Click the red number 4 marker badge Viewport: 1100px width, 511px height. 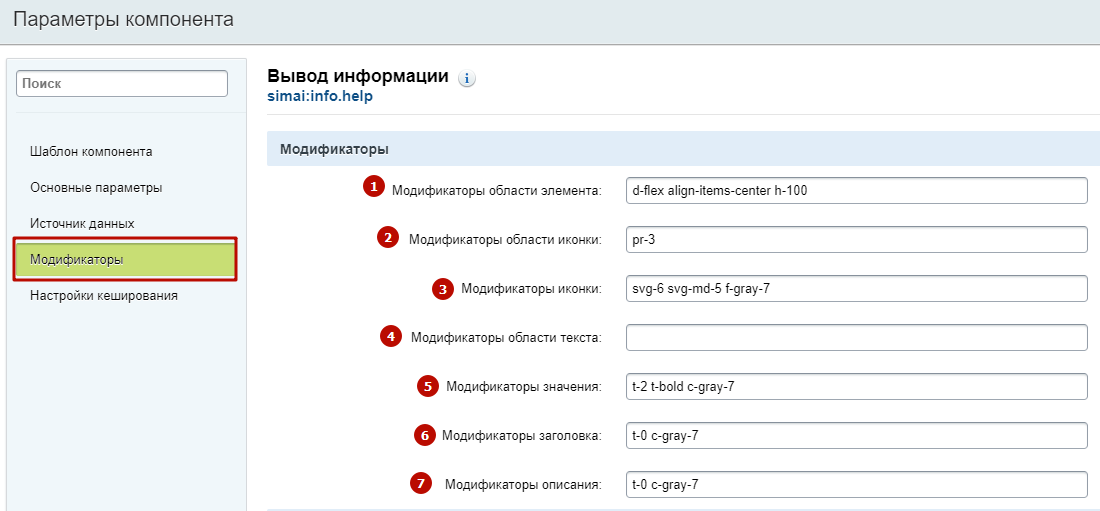tap(390, 336)
